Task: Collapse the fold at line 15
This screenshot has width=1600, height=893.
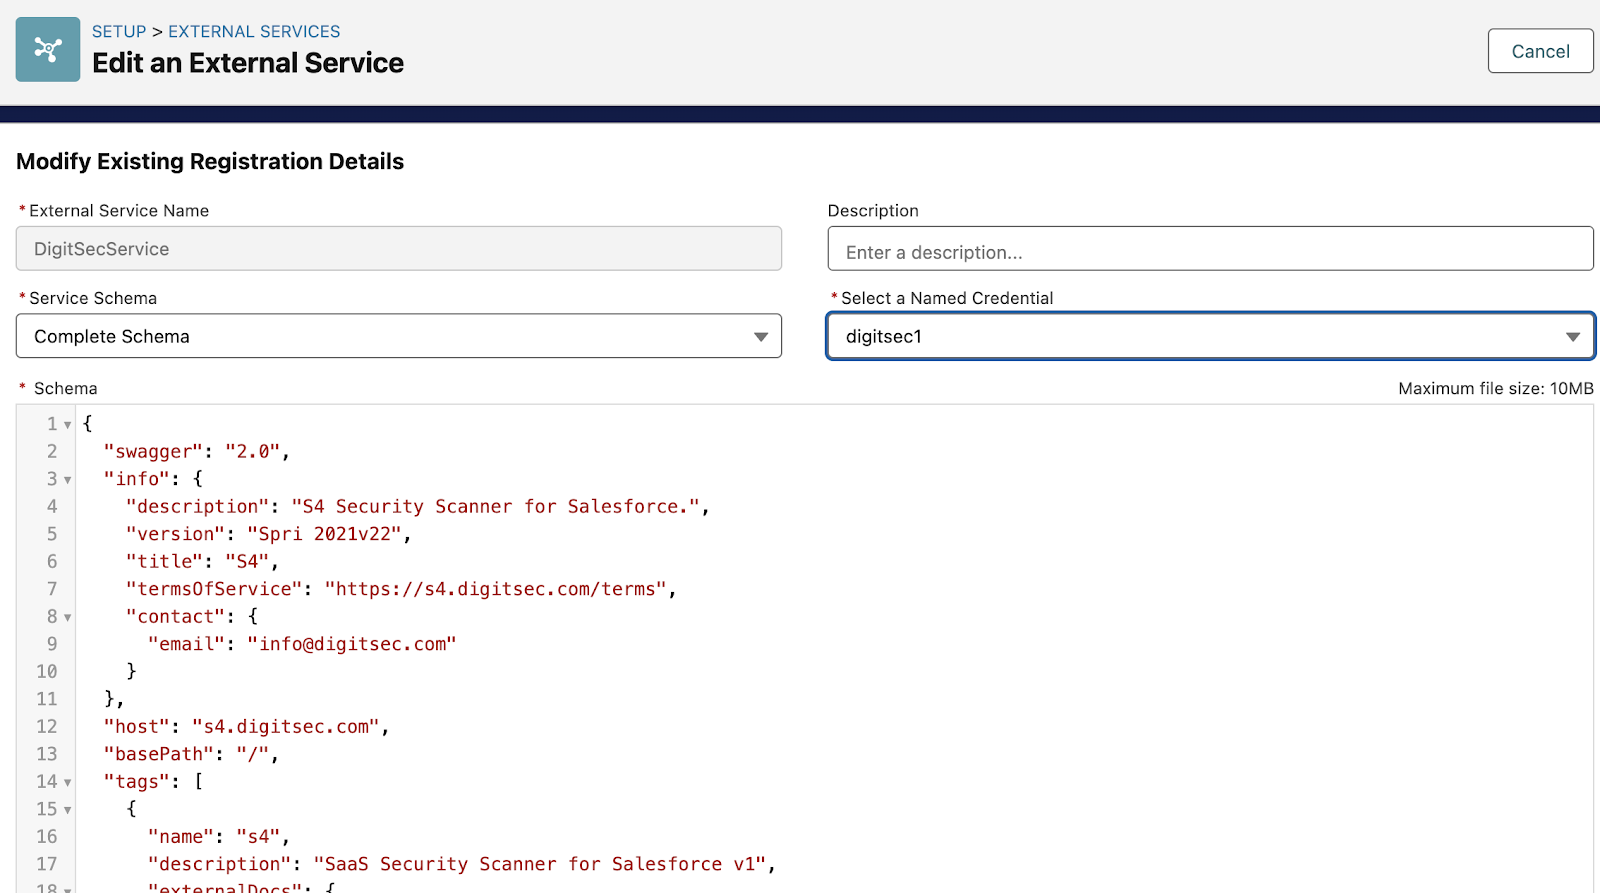Action: 68,810
